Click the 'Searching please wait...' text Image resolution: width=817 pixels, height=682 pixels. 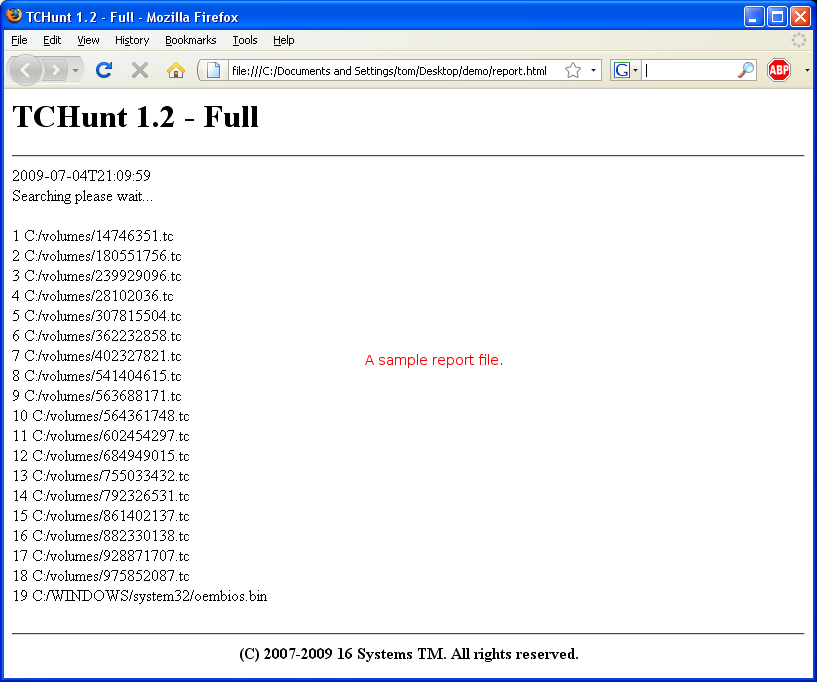coord(82,196)
